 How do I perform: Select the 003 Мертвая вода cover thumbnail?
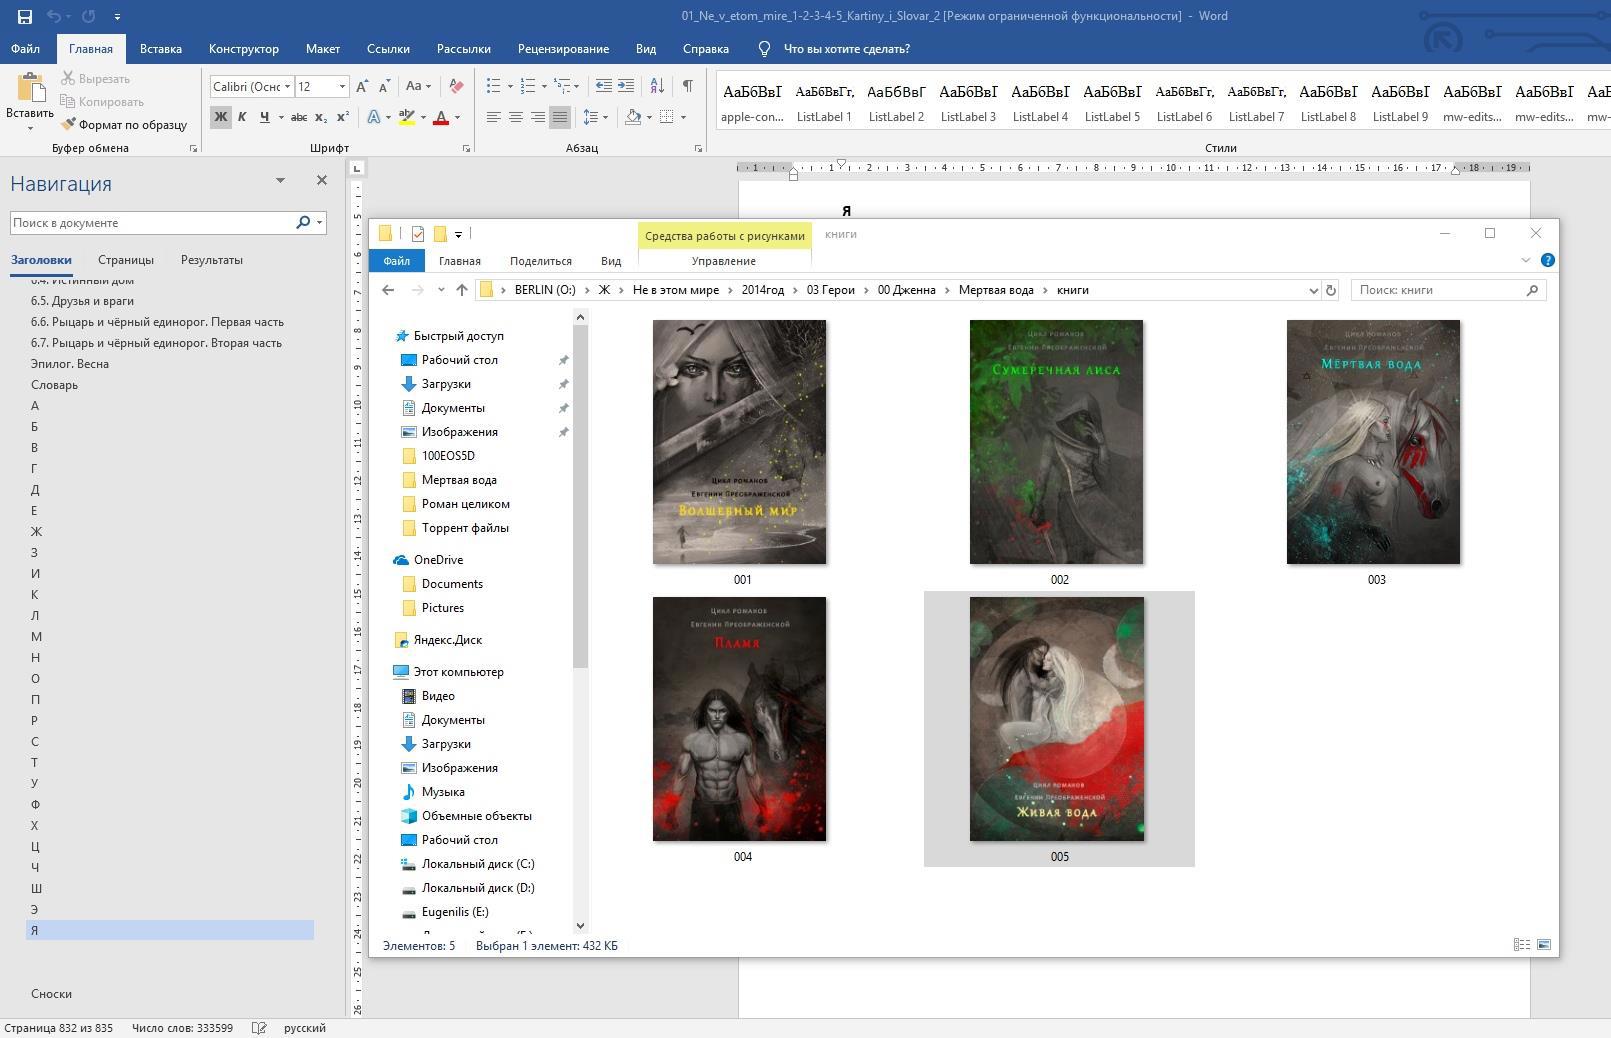coord(1373,442)
